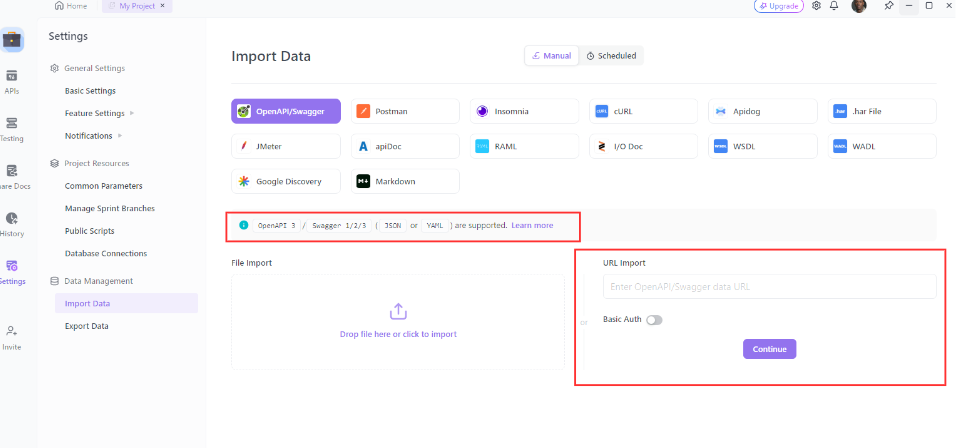Open the Home tab
This screenshot has width=972, height=448.
71,6
